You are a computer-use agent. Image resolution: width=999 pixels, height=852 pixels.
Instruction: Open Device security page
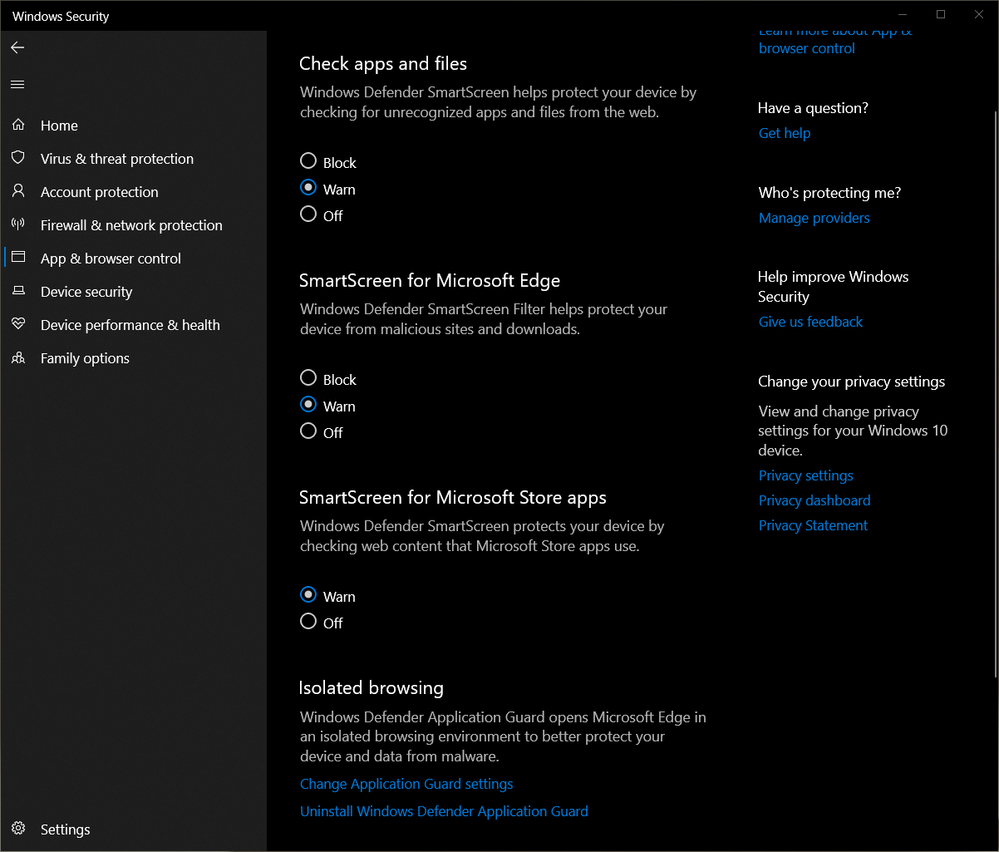pos(87,292)
